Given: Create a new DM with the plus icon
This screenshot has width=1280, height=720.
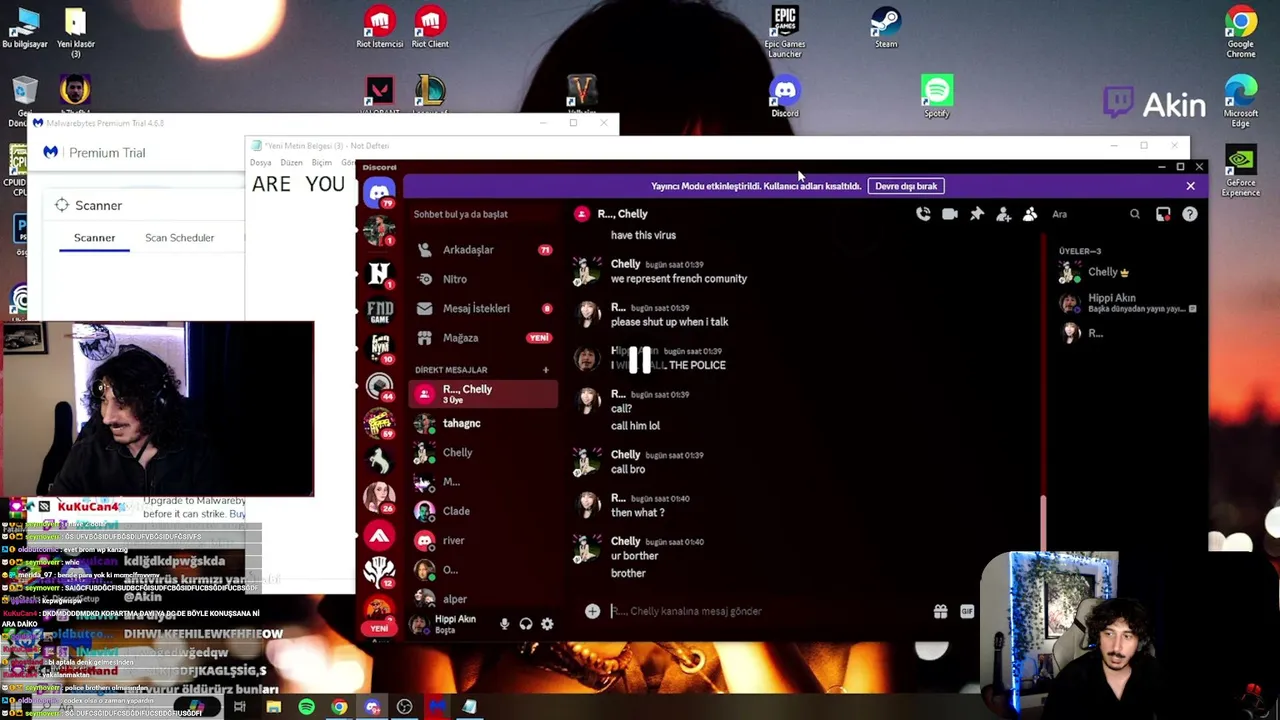Looking at the screenshot, I should click(x=545, y=370).
